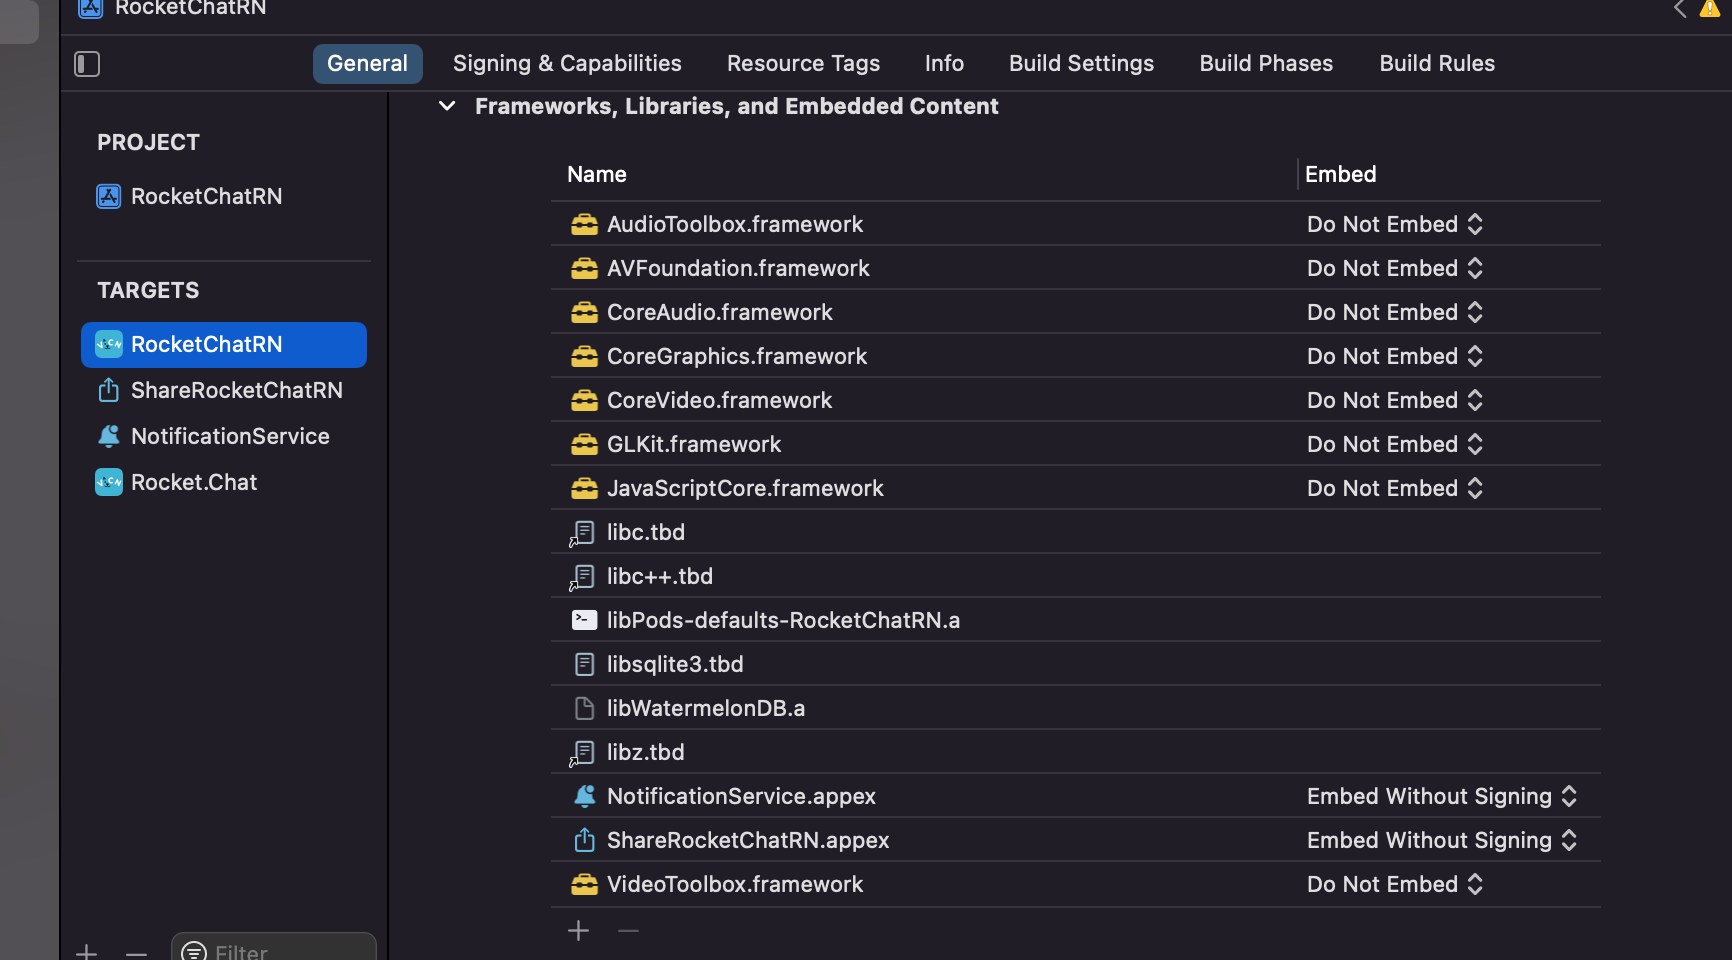Click the NotificationService target bell icon

point(109,436)
